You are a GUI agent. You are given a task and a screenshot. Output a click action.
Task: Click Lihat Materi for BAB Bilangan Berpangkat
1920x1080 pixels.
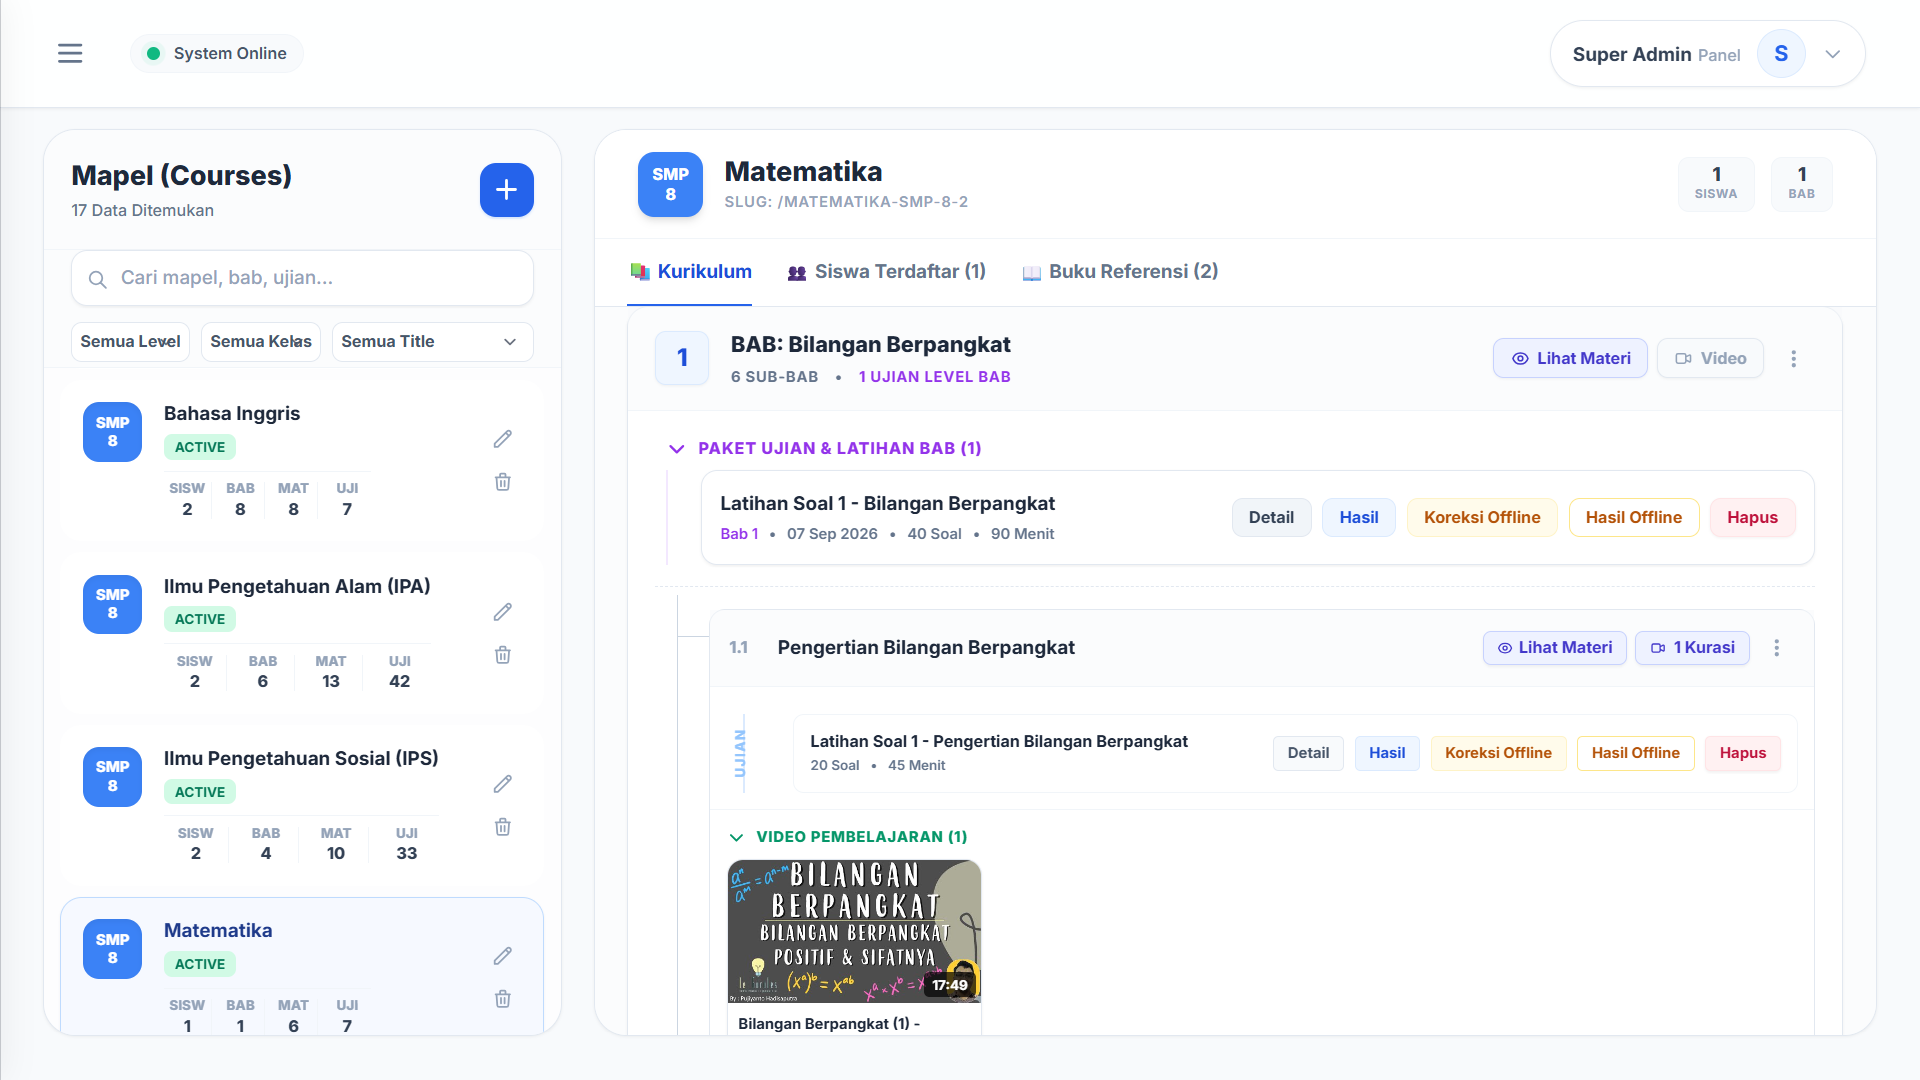1570,358
